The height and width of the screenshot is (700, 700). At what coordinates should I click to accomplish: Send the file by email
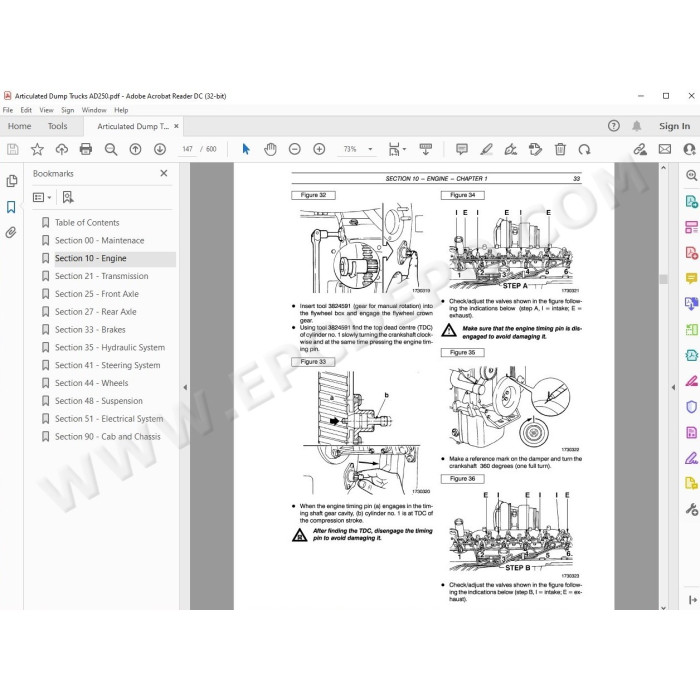665,149
